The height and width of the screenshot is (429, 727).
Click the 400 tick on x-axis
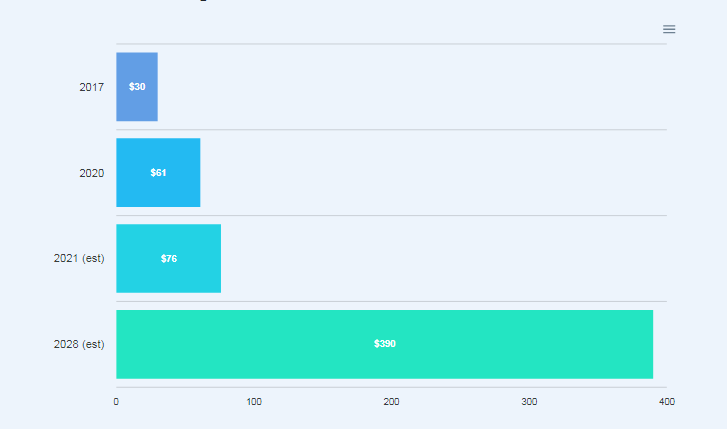[x=667, y=402]
